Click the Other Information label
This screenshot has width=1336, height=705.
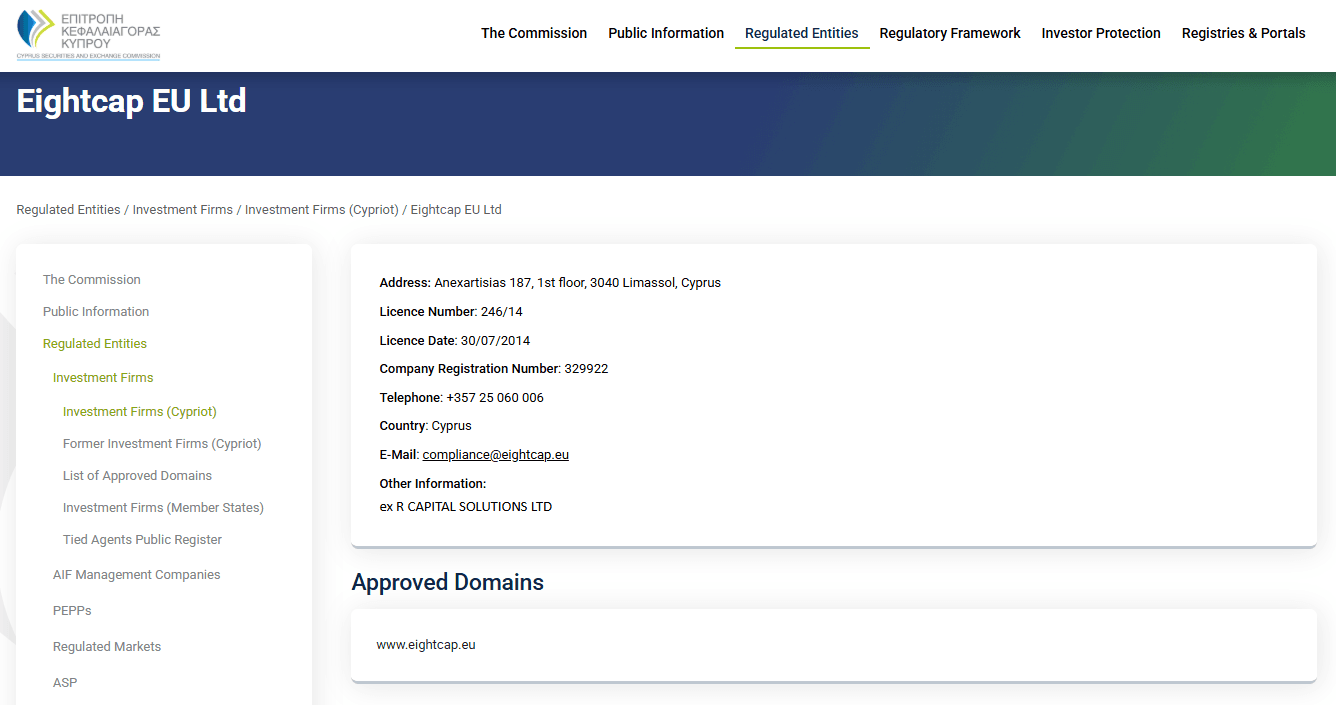tap(433, 484)
